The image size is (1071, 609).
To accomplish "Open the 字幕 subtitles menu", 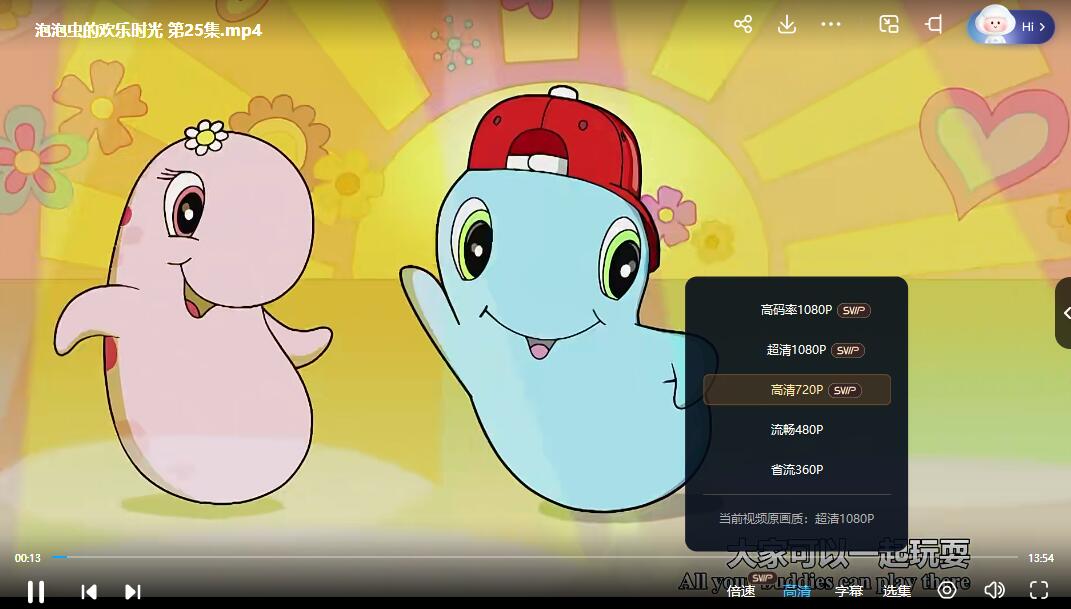I will pos(849,591).
